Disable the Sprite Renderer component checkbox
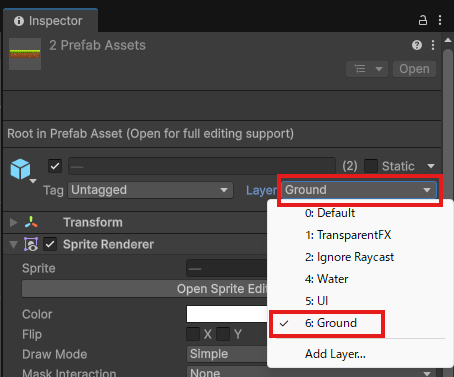Image resolution: width=454 pixels, height=377 pixels. pyautogui.click(x=50, y=244)
